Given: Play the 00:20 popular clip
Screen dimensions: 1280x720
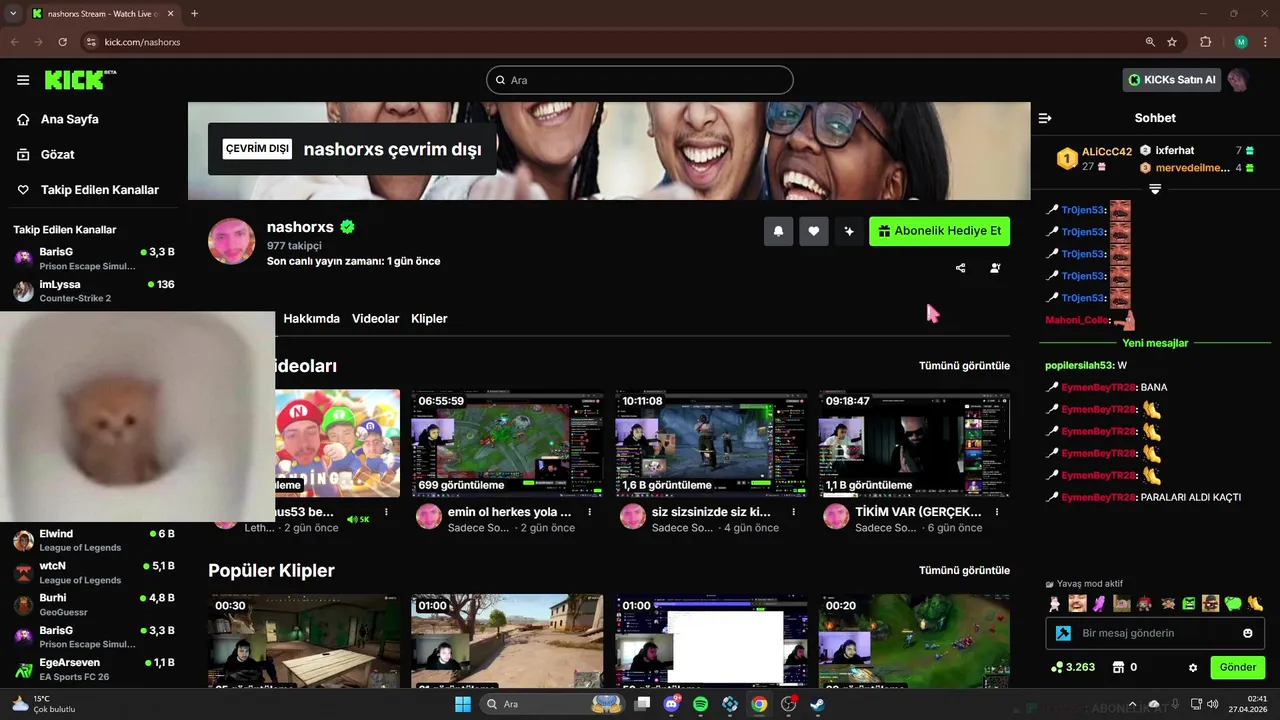Looking at the screenshot, I should (x=914, y=641).
